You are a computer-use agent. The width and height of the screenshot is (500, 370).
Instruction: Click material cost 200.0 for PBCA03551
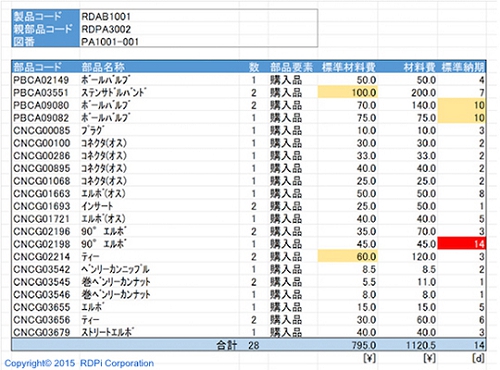point(423,93)
